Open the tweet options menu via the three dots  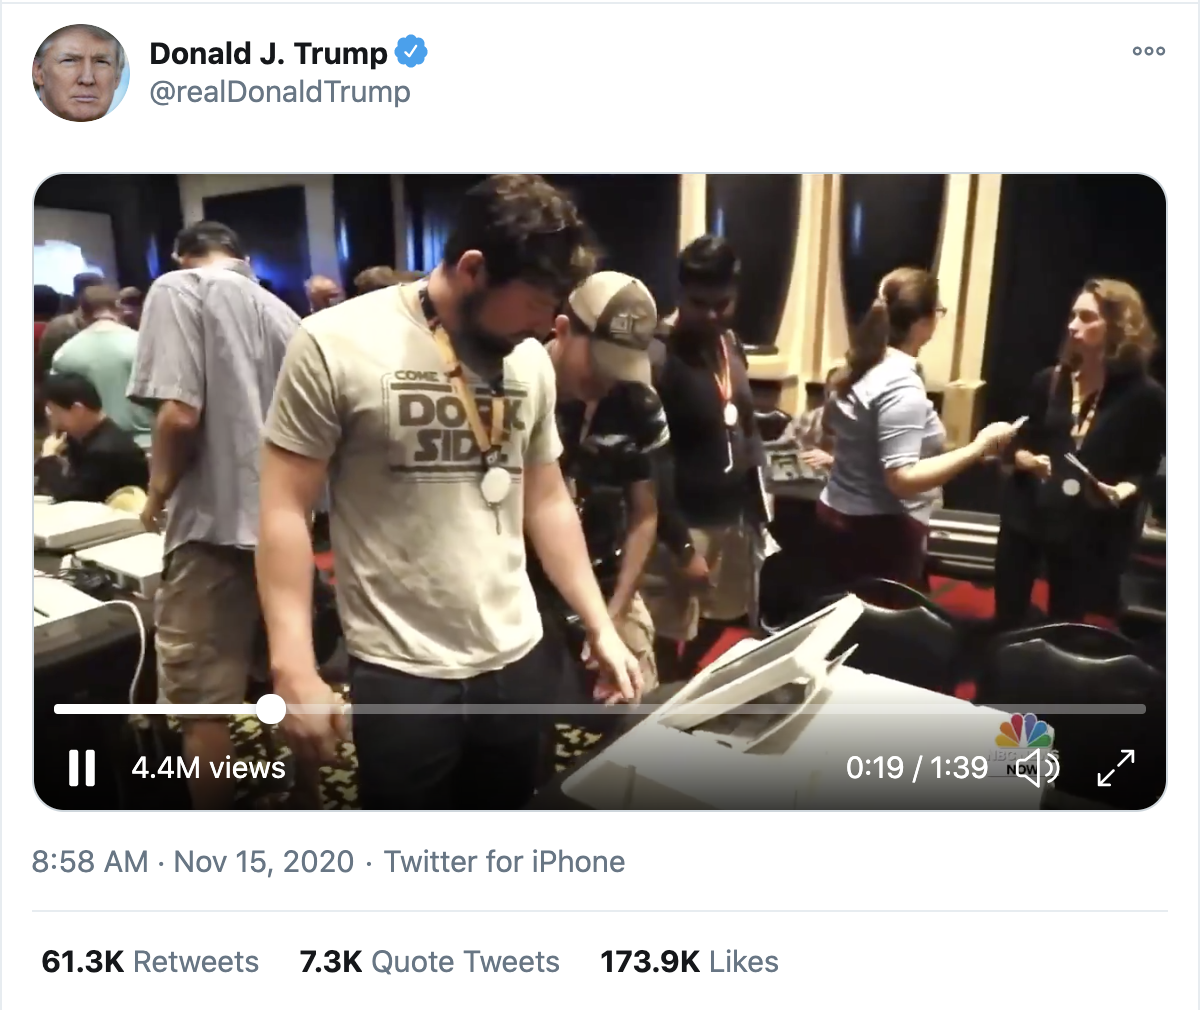(x=1148, y=51)
